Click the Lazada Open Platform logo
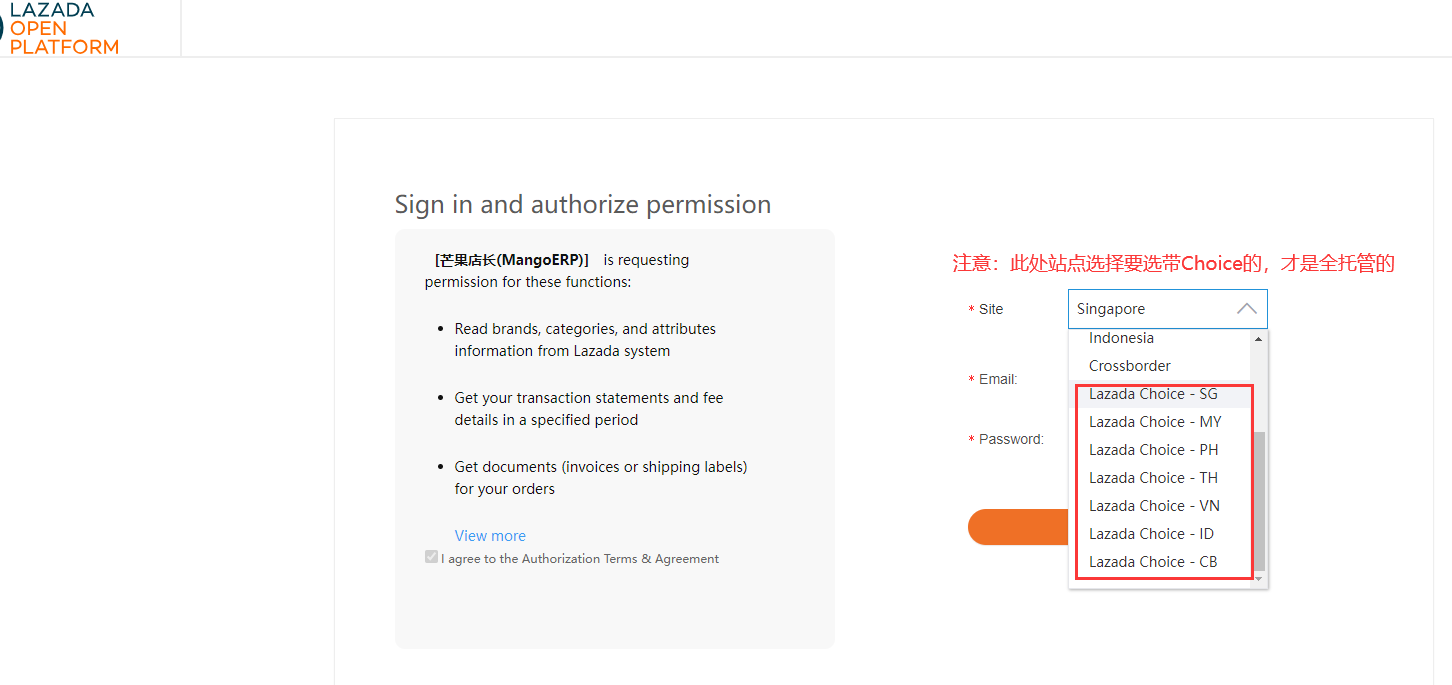1452x685 pixels. [x=60, y=28]
